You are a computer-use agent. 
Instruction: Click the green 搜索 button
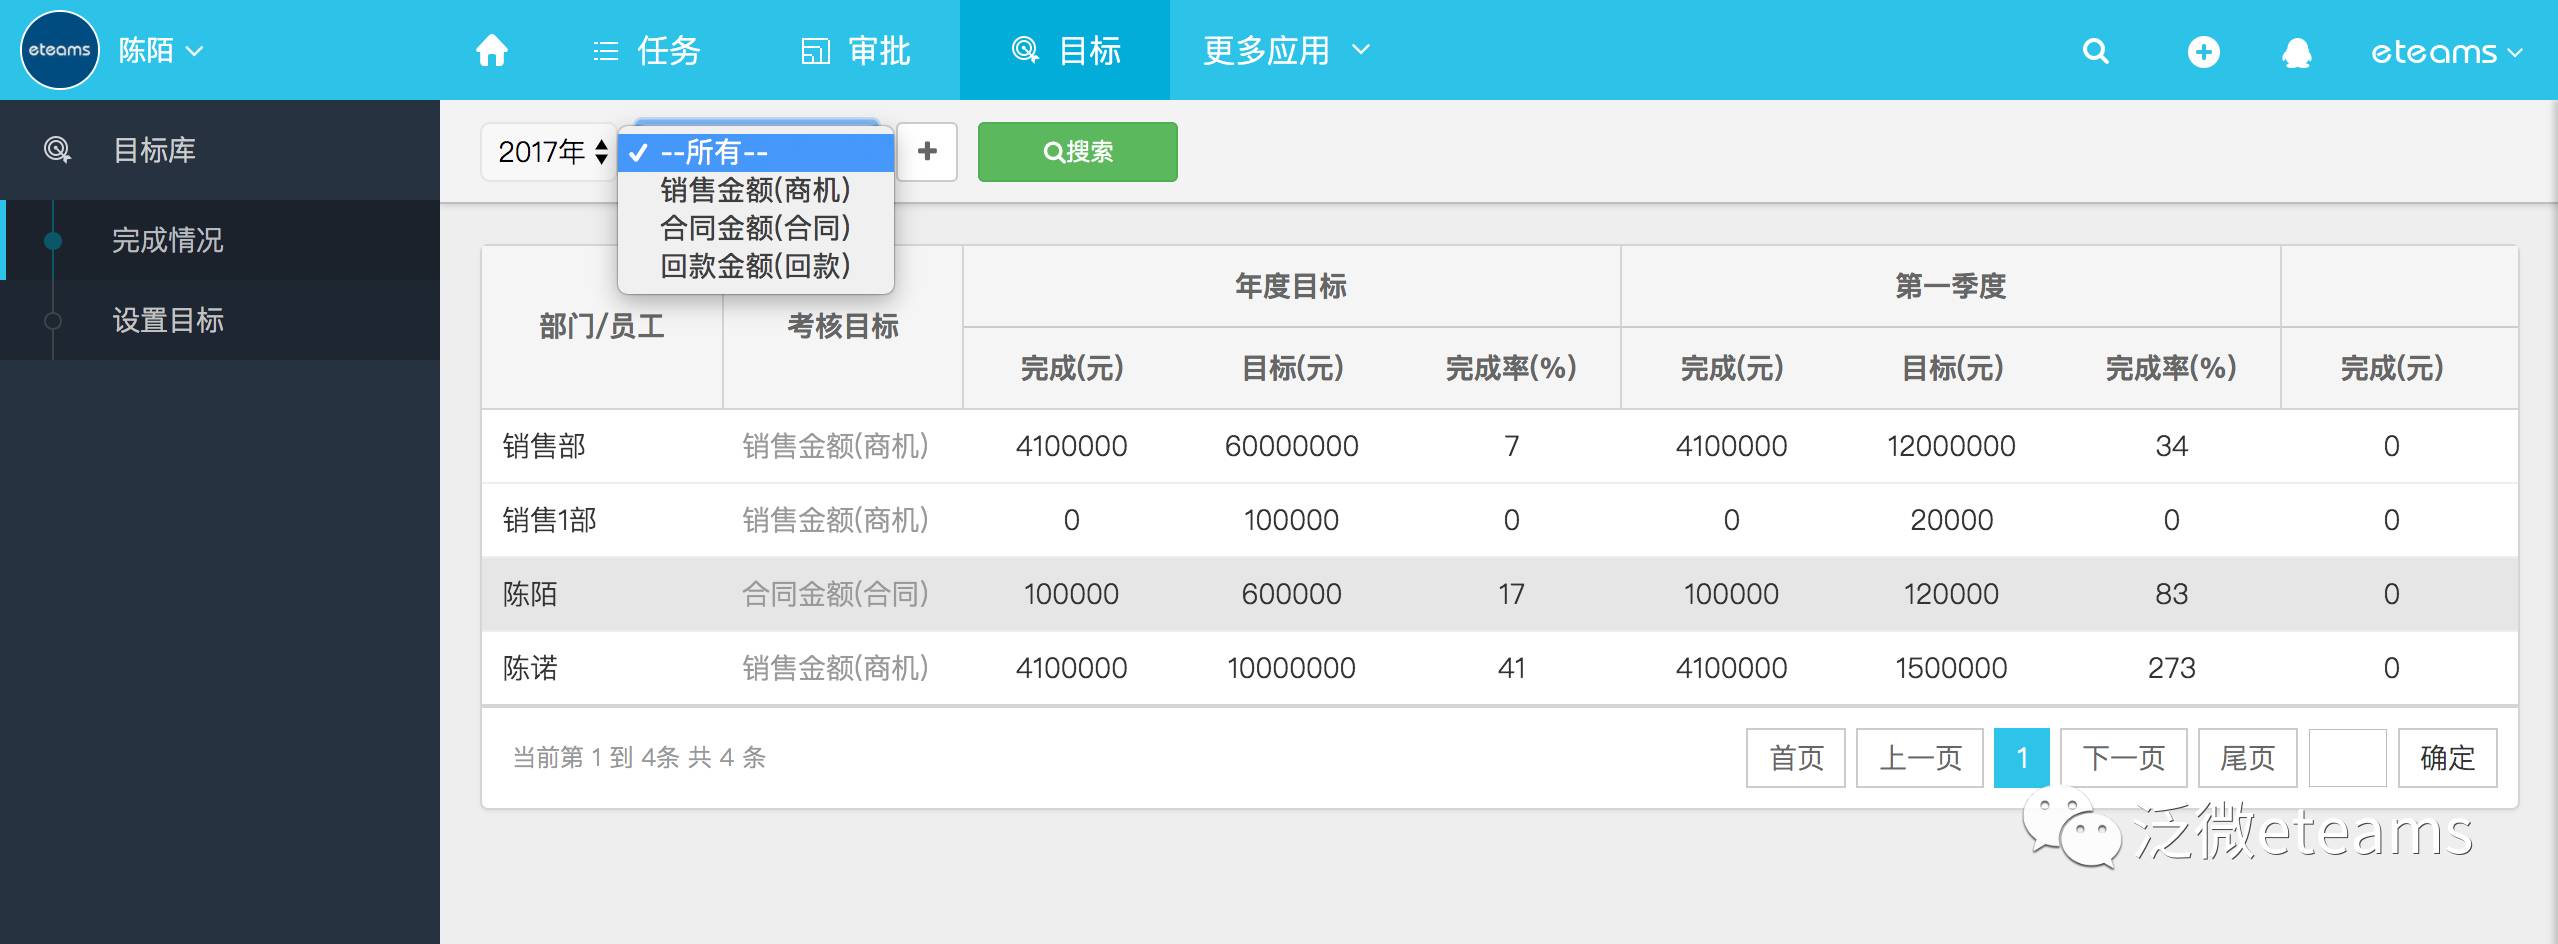1077,152
